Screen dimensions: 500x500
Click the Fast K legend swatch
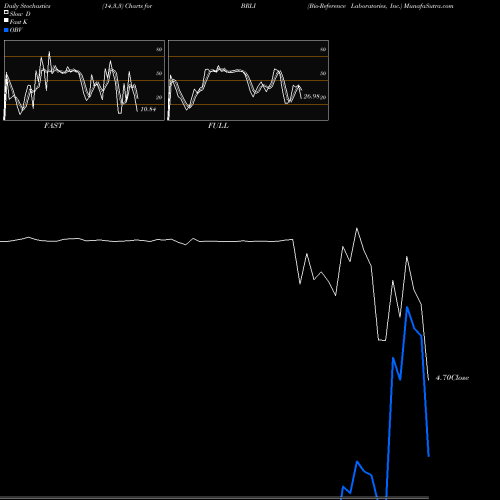(6, 21)
